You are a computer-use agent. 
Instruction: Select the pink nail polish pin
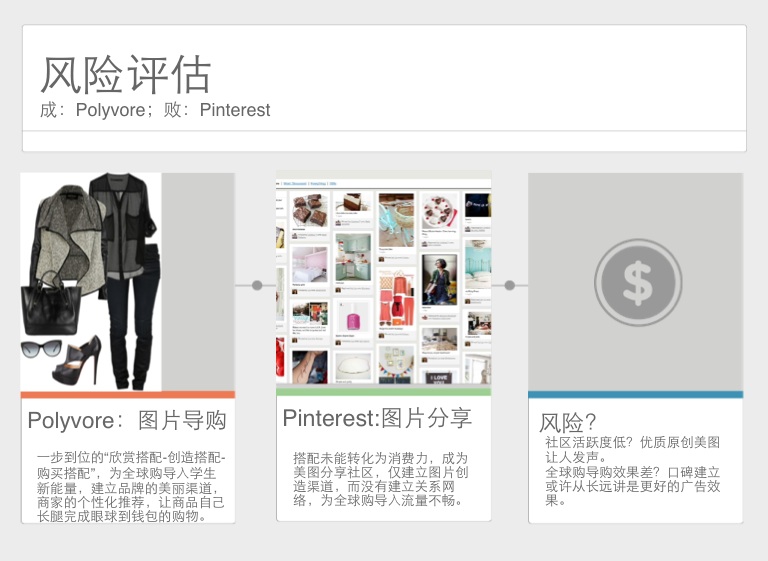point(352,315)
